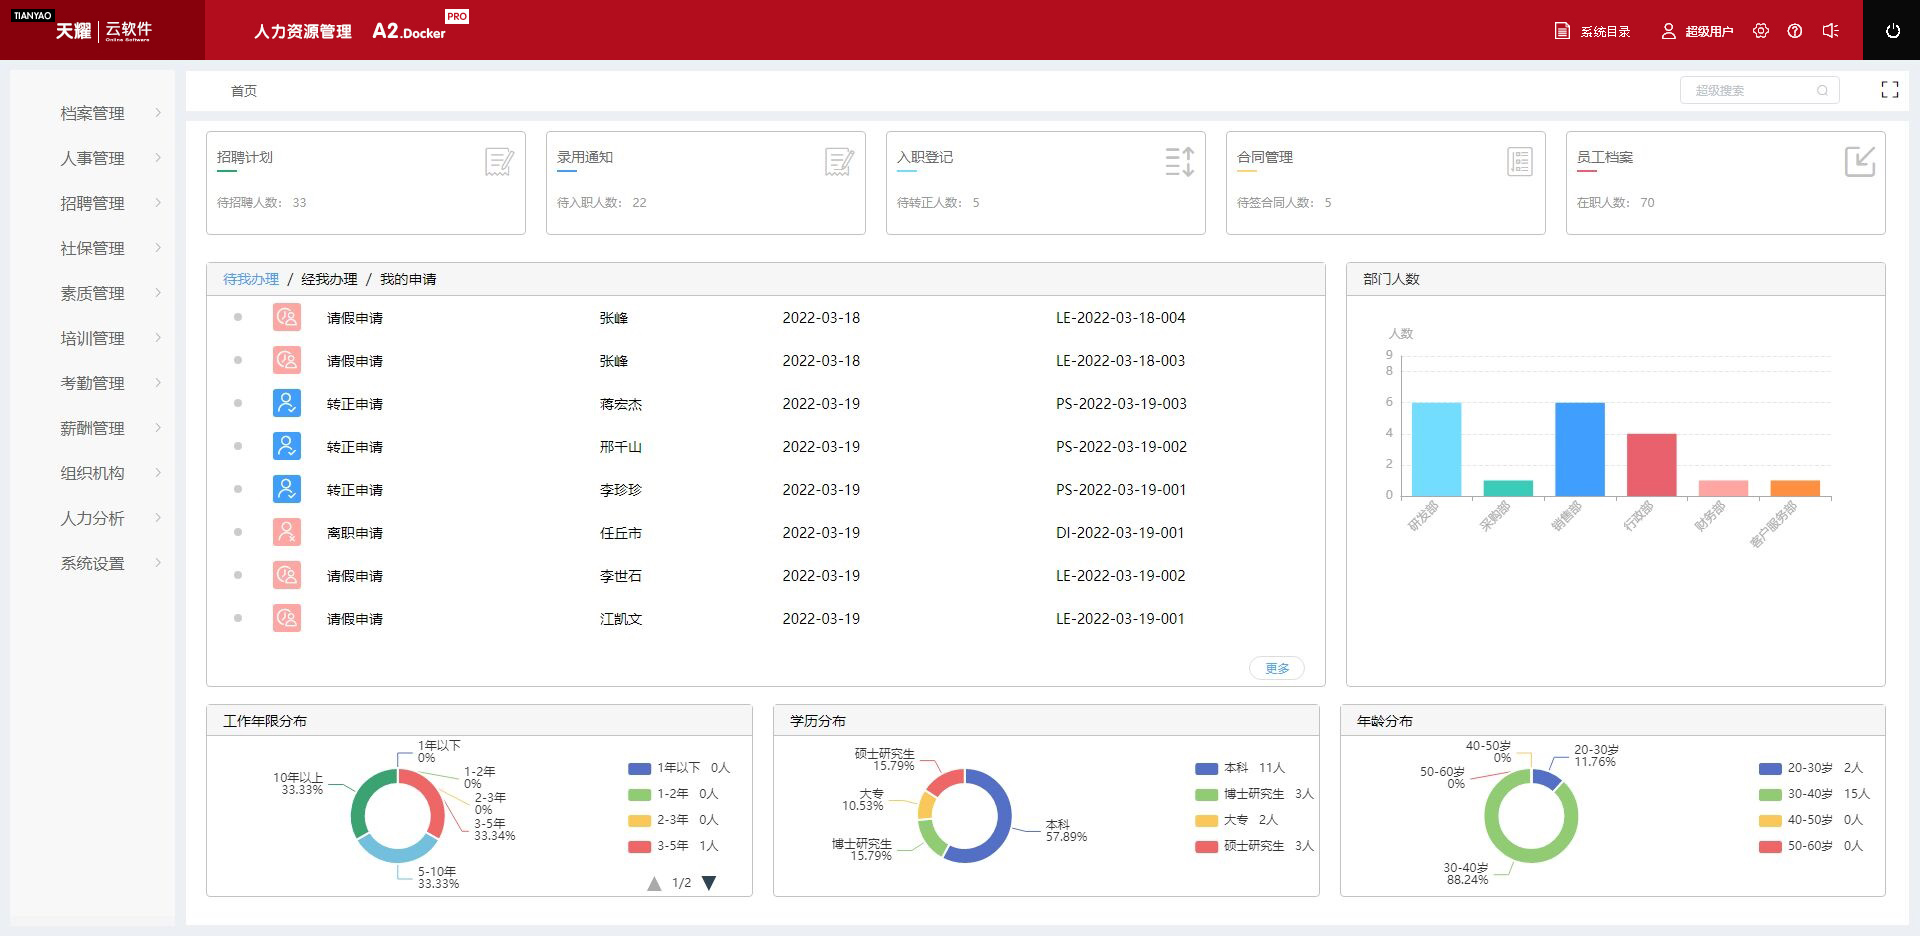Toggle the 本科 legend in 学历分布

tap(1238, 768)
